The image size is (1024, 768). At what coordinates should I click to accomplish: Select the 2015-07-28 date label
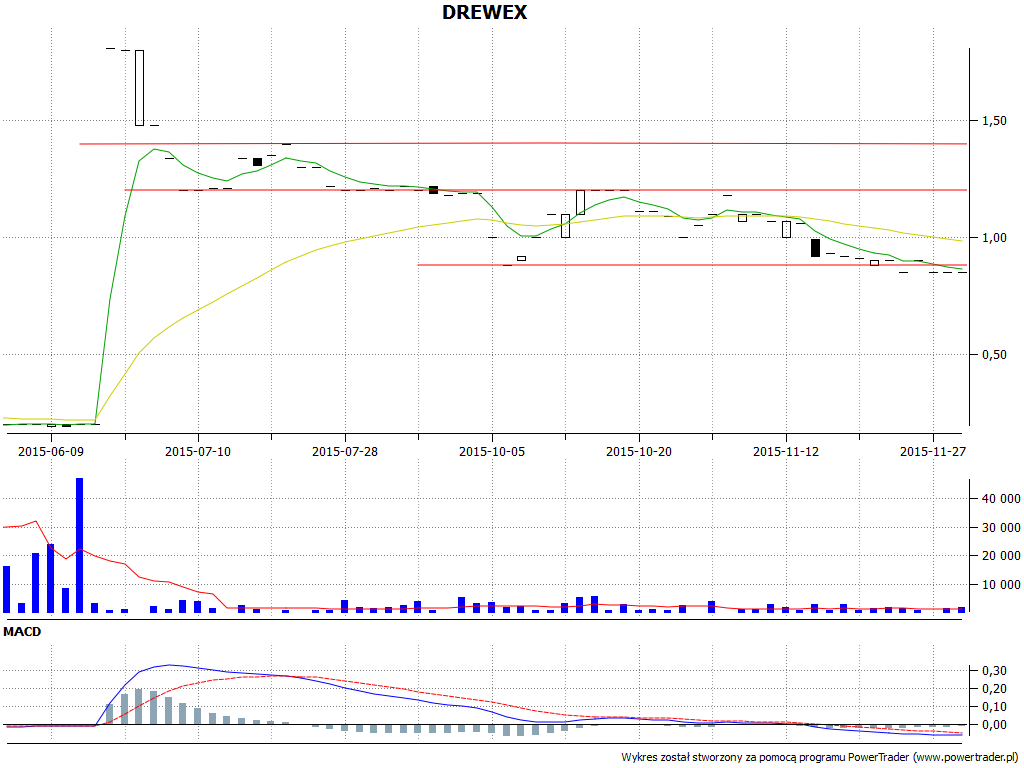click(x=345, y=451)
